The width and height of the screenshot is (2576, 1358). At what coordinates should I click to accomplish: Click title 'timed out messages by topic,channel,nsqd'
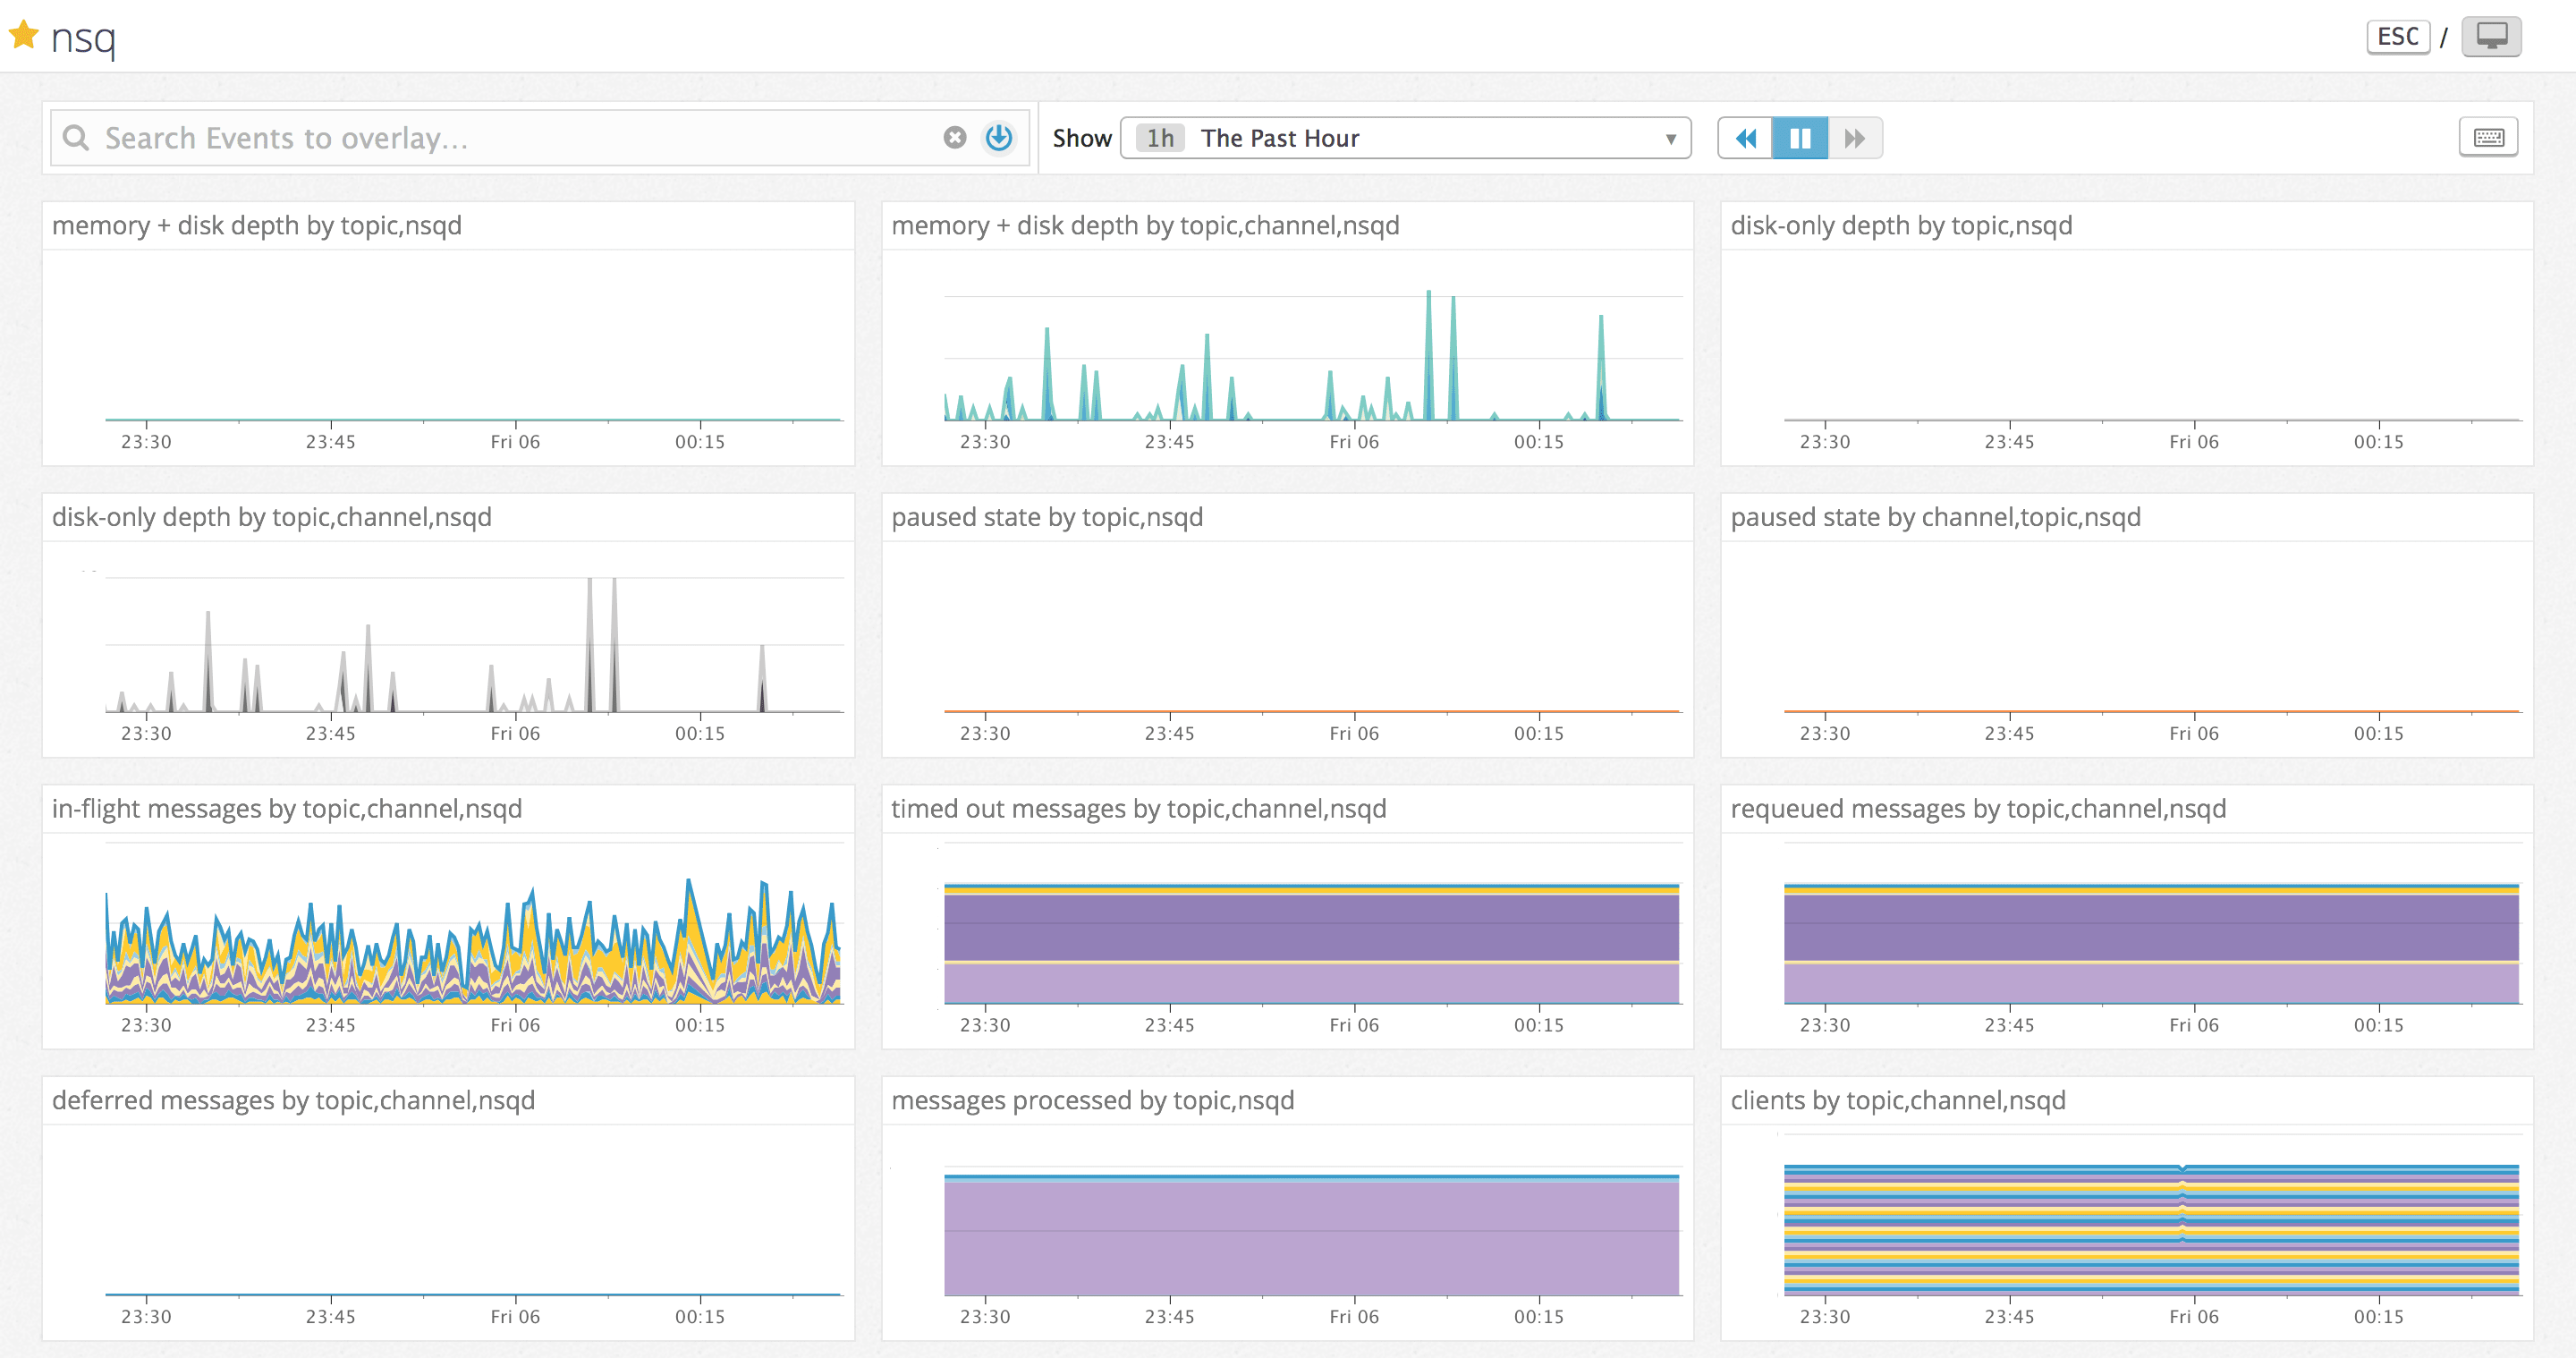click(x=1138, y=809)
